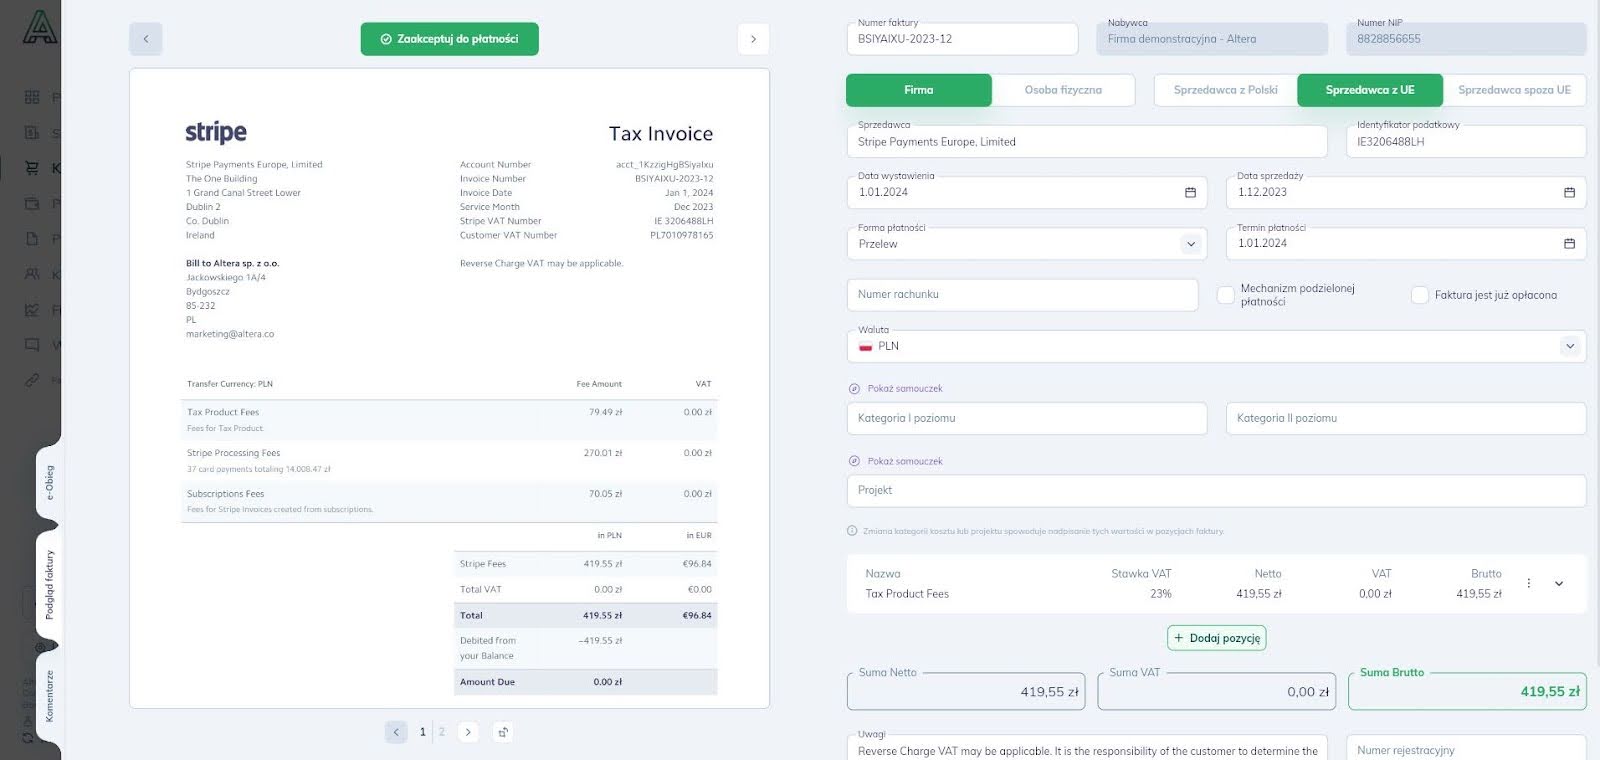The image size is (1600, 760).
Task: Click the stripe logo in invoice preview
Action: 216,132
